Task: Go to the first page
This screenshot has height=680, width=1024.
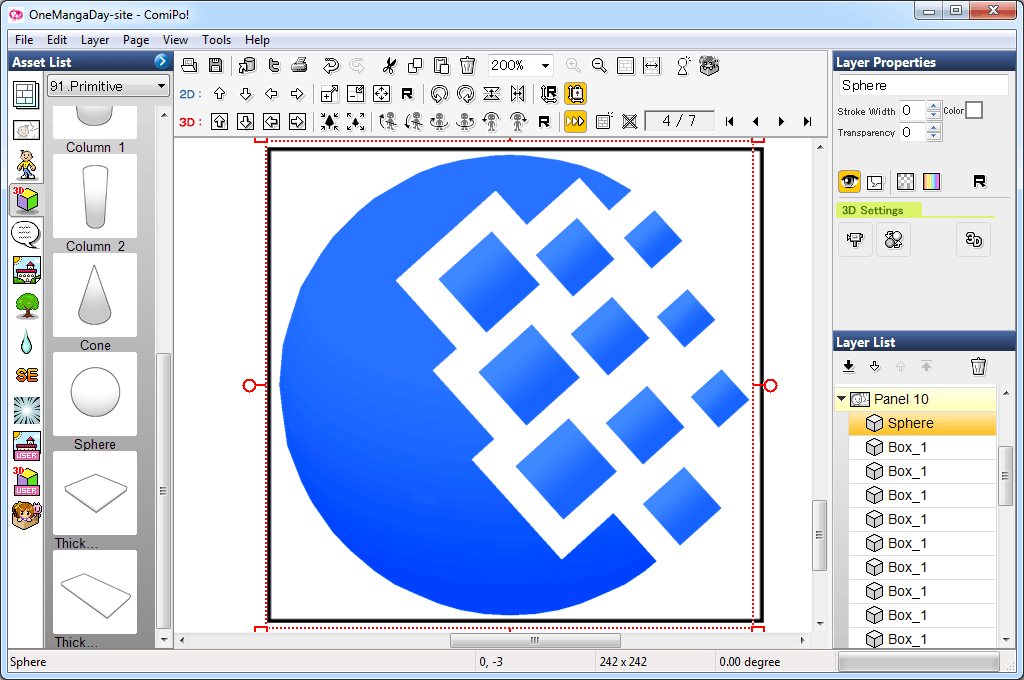Action: click(x=729, y=121)
